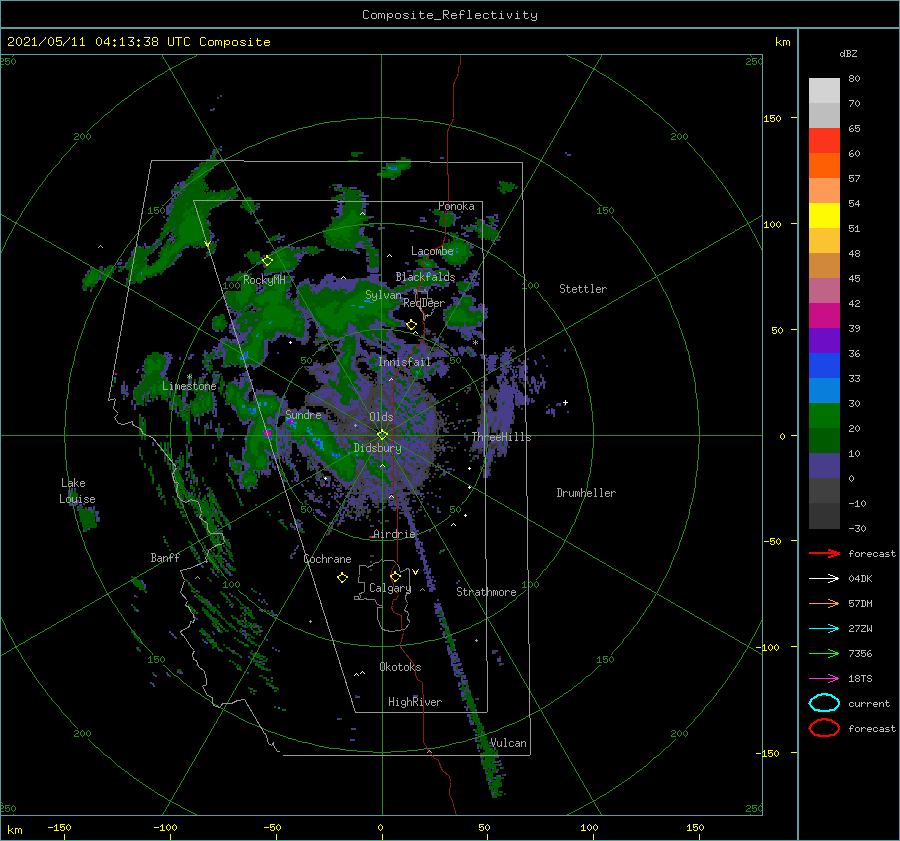900x841 pixels.
Task: Pick the cyan 27ZW arrow icon
Action: (x=824, y=629)
